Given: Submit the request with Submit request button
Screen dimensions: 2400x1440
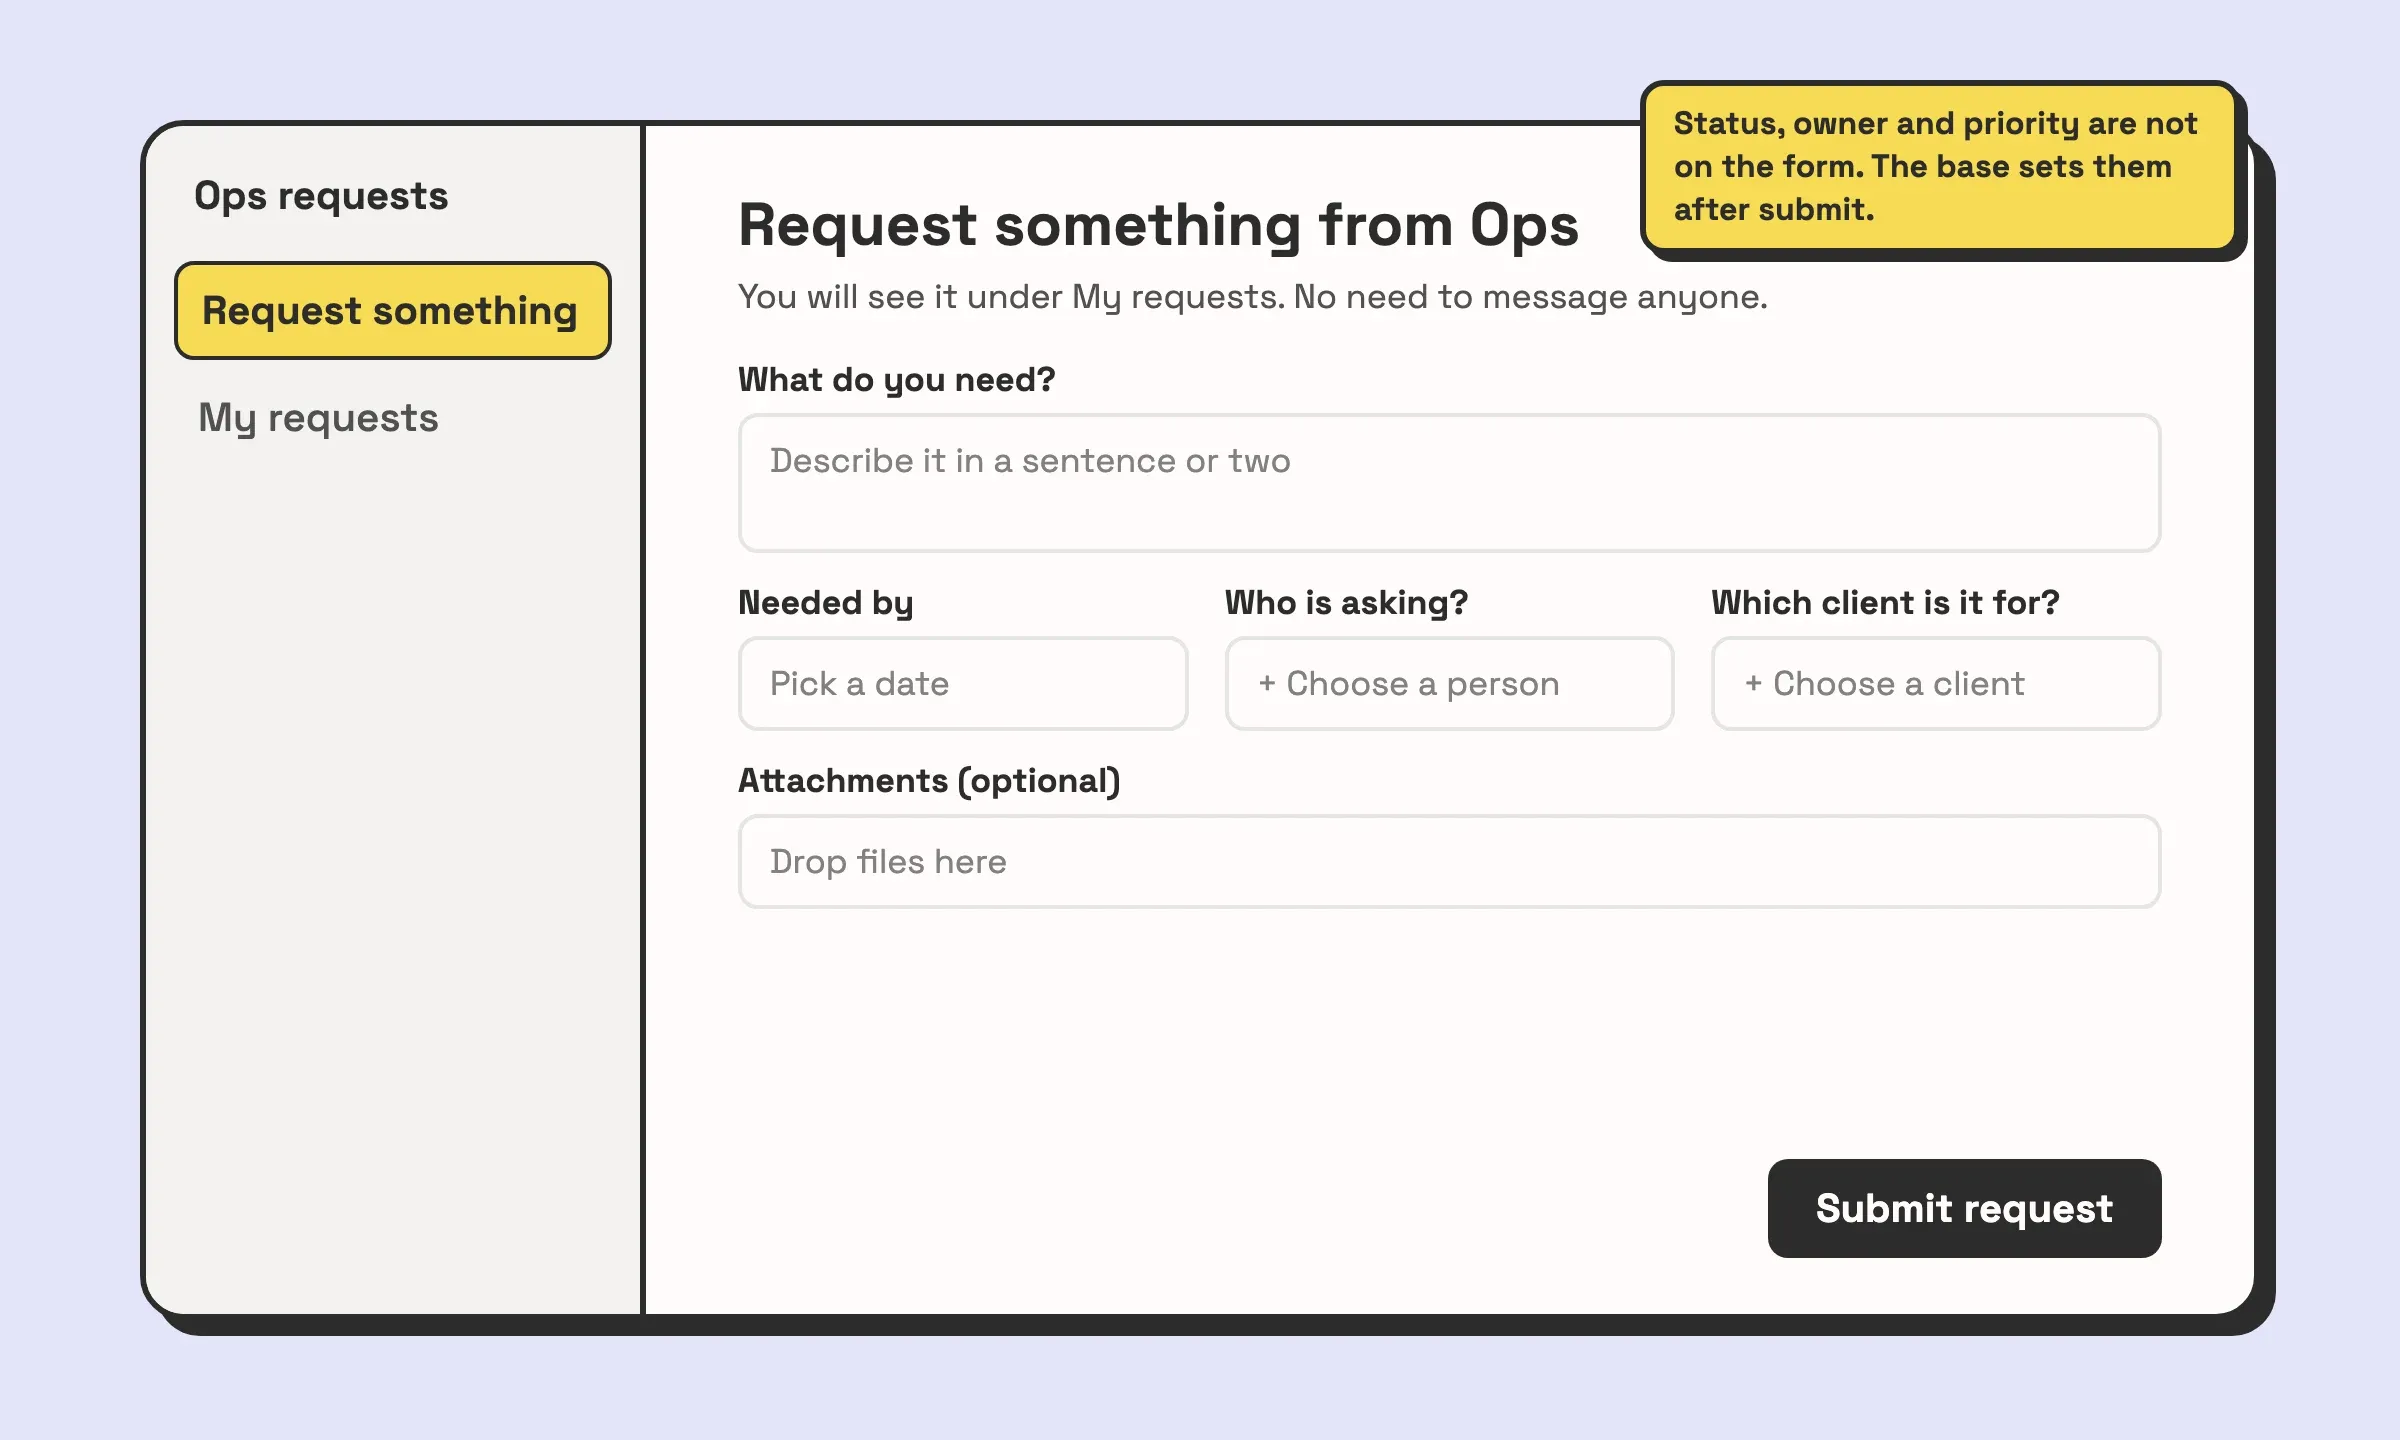Looking at the screenshot, I should (x=1964, y=1208).
